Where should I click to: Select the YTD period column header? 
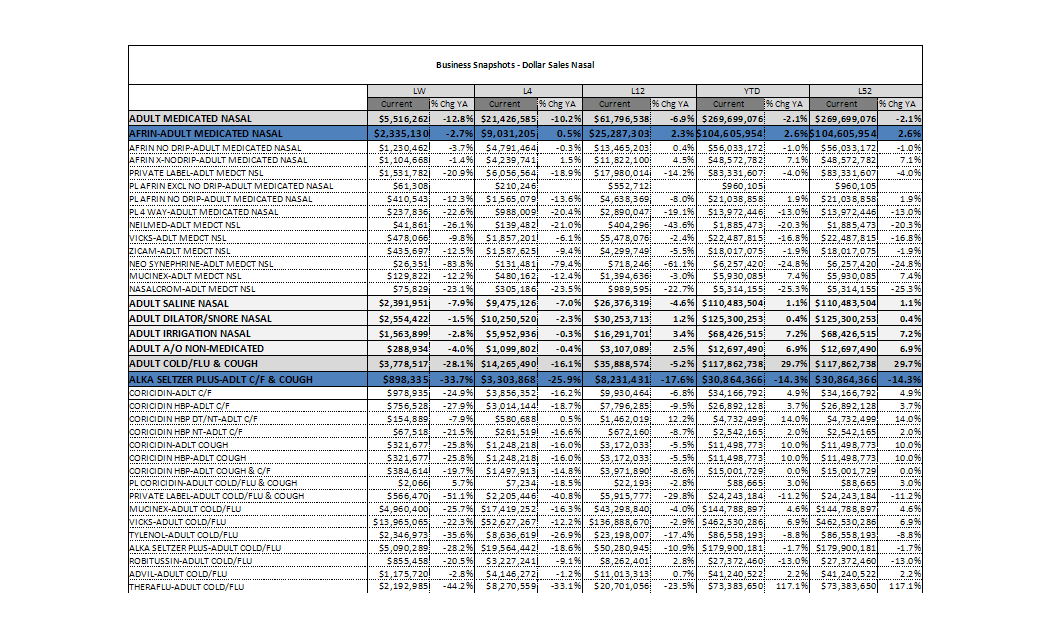click(x=753, y=91)
